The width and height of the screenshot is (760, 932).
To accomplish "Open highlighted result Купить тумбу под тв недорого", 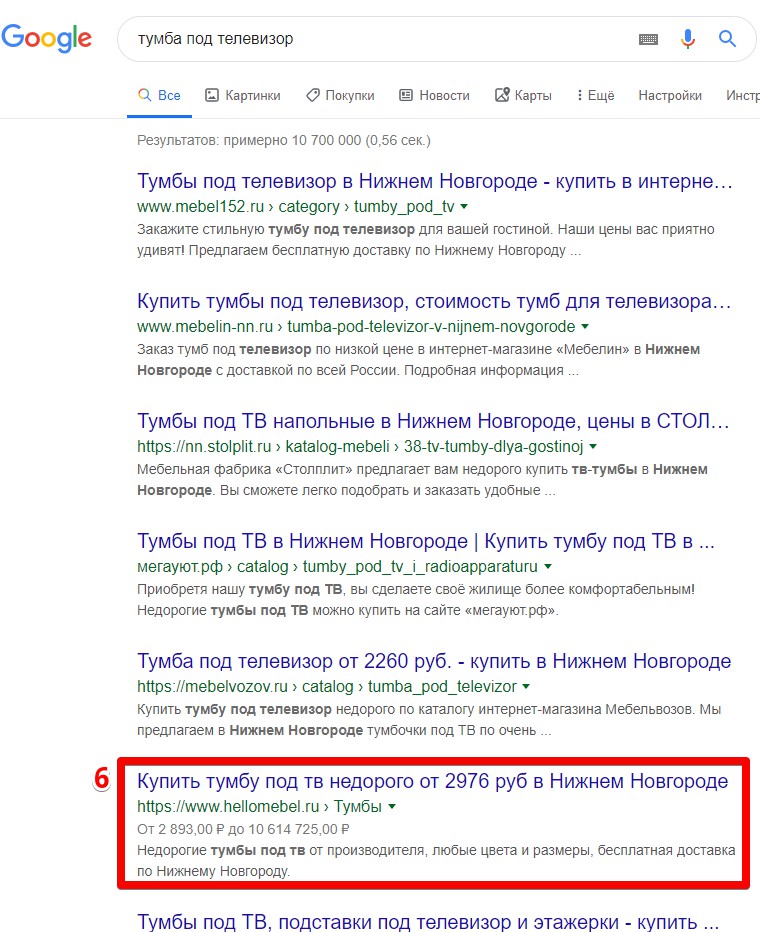I will click(432, 781).
